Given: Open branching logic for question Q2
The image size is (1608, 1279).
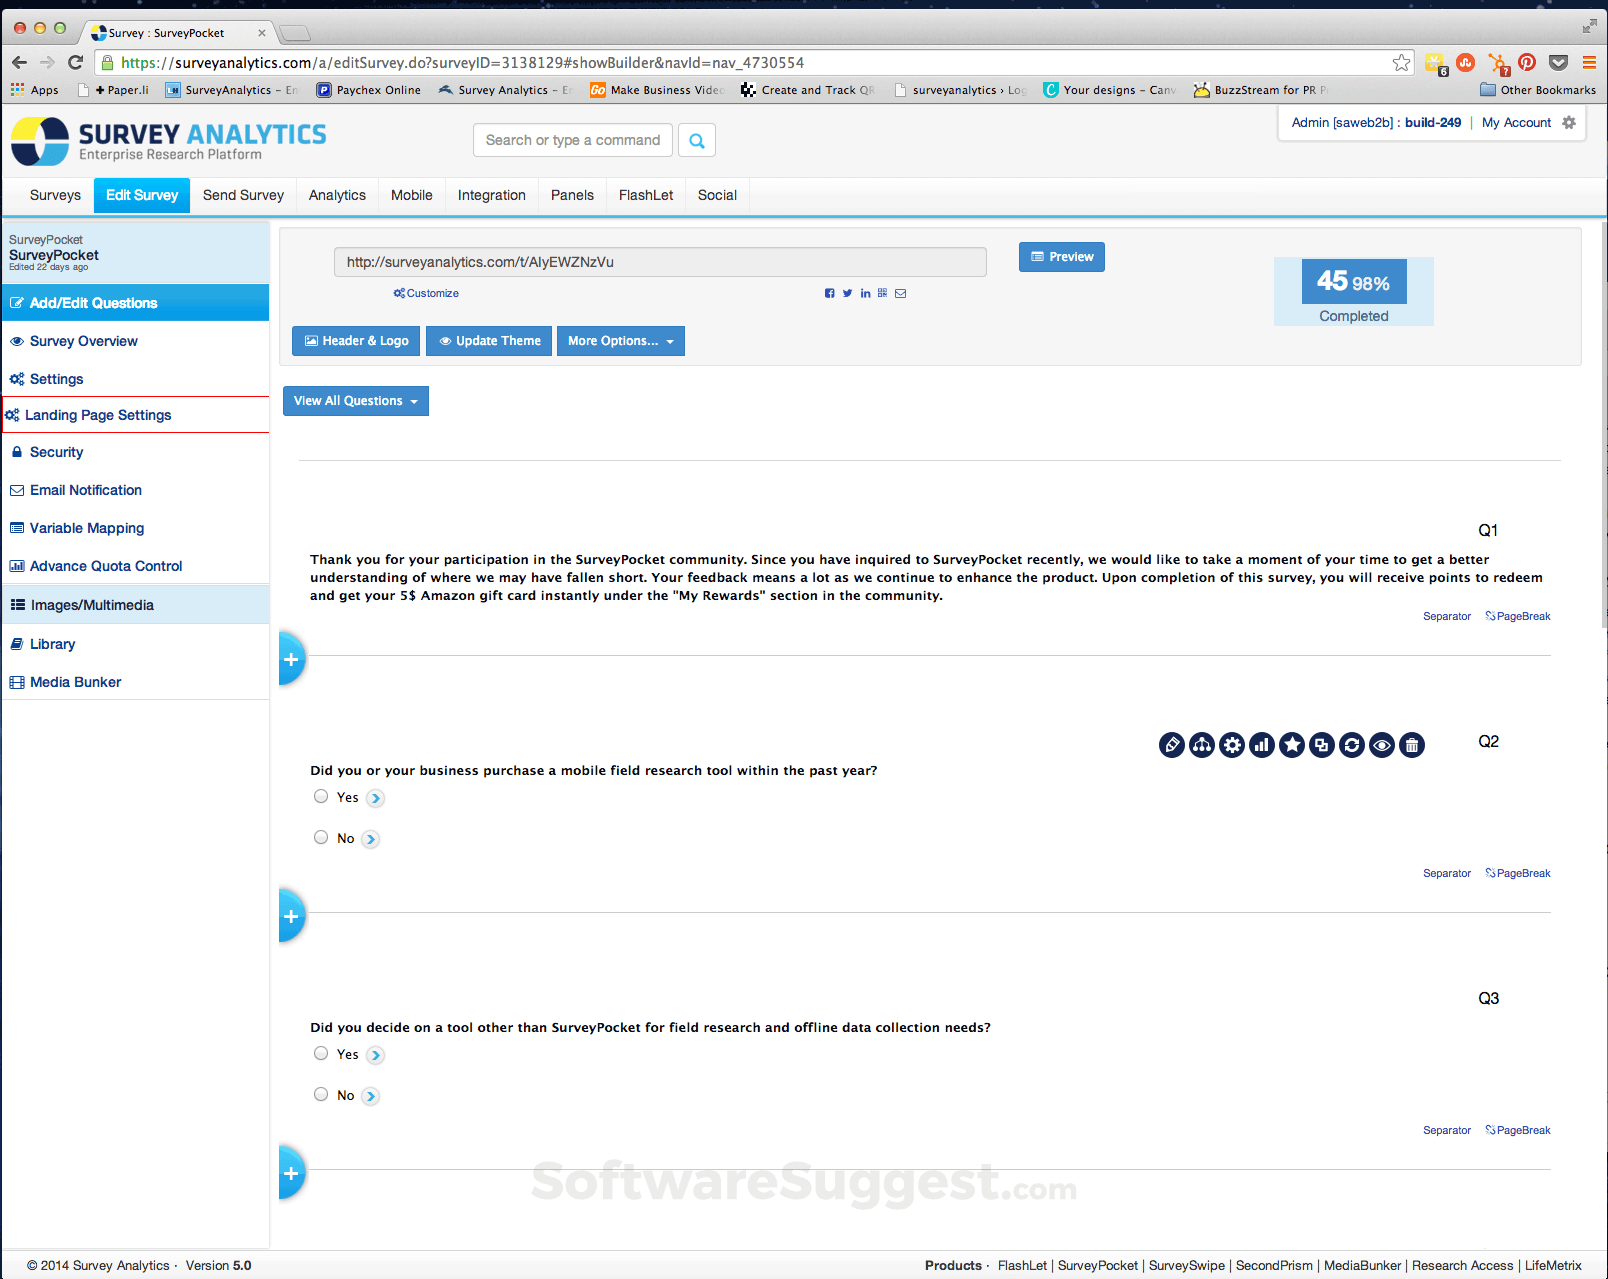Looking at the screenshot, I should [x=1201, y=745].
